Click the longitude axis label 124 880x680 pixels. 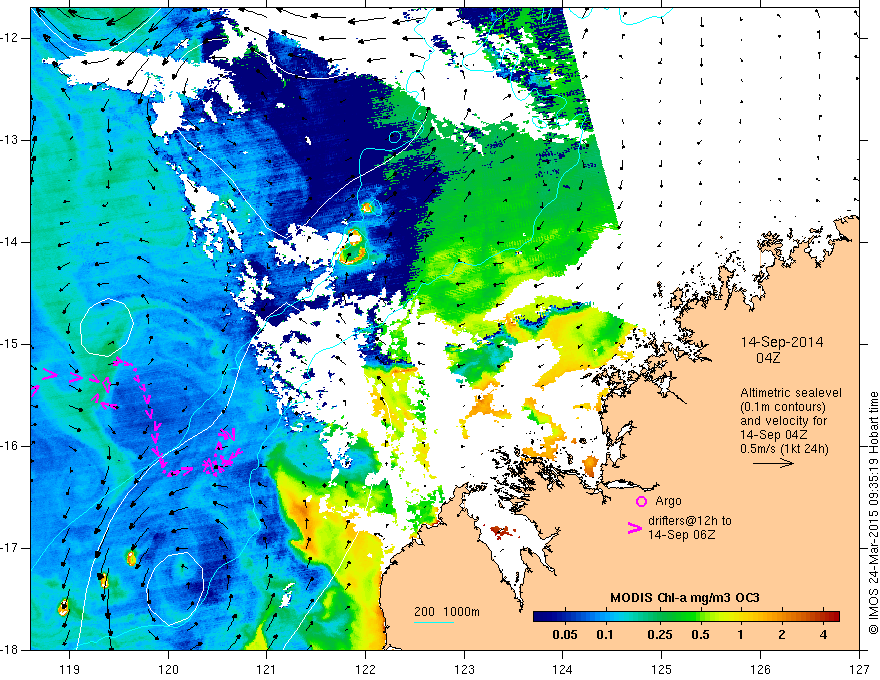563,669
